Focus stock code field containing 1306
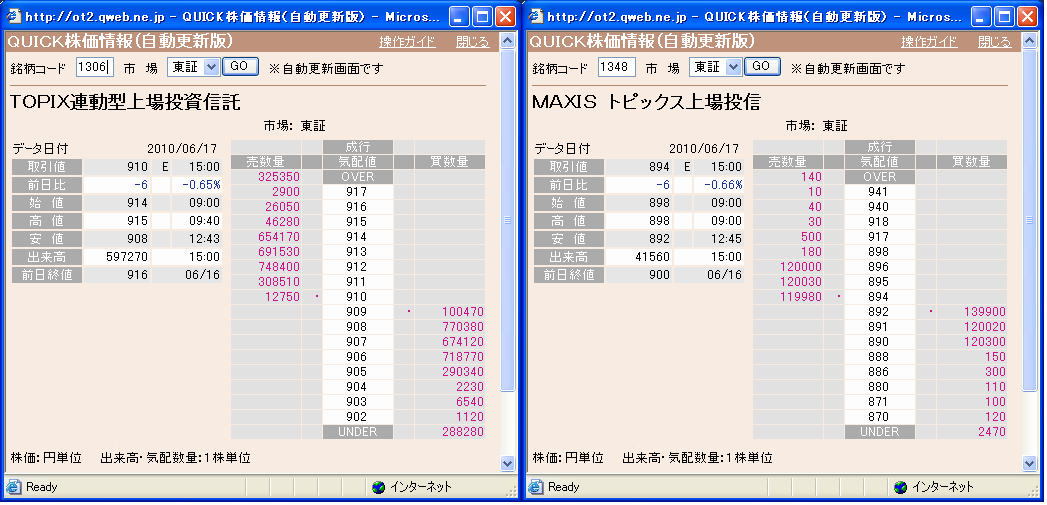The width and height of the screenshot is (1047, 505). 95,67
